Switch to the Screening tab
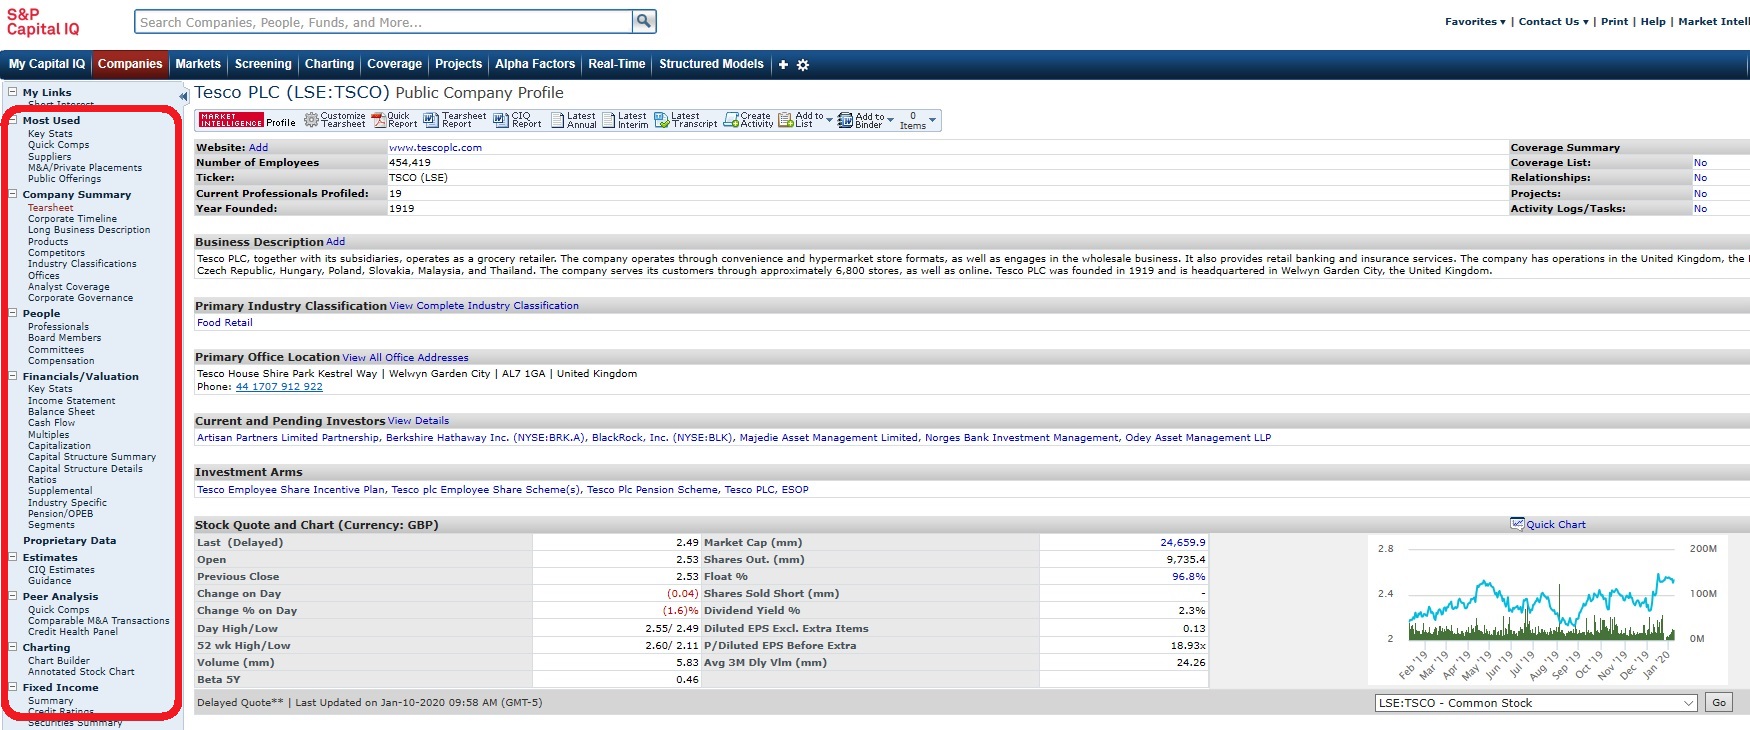This screenshot has height=730, width=1750. point(263,64)
